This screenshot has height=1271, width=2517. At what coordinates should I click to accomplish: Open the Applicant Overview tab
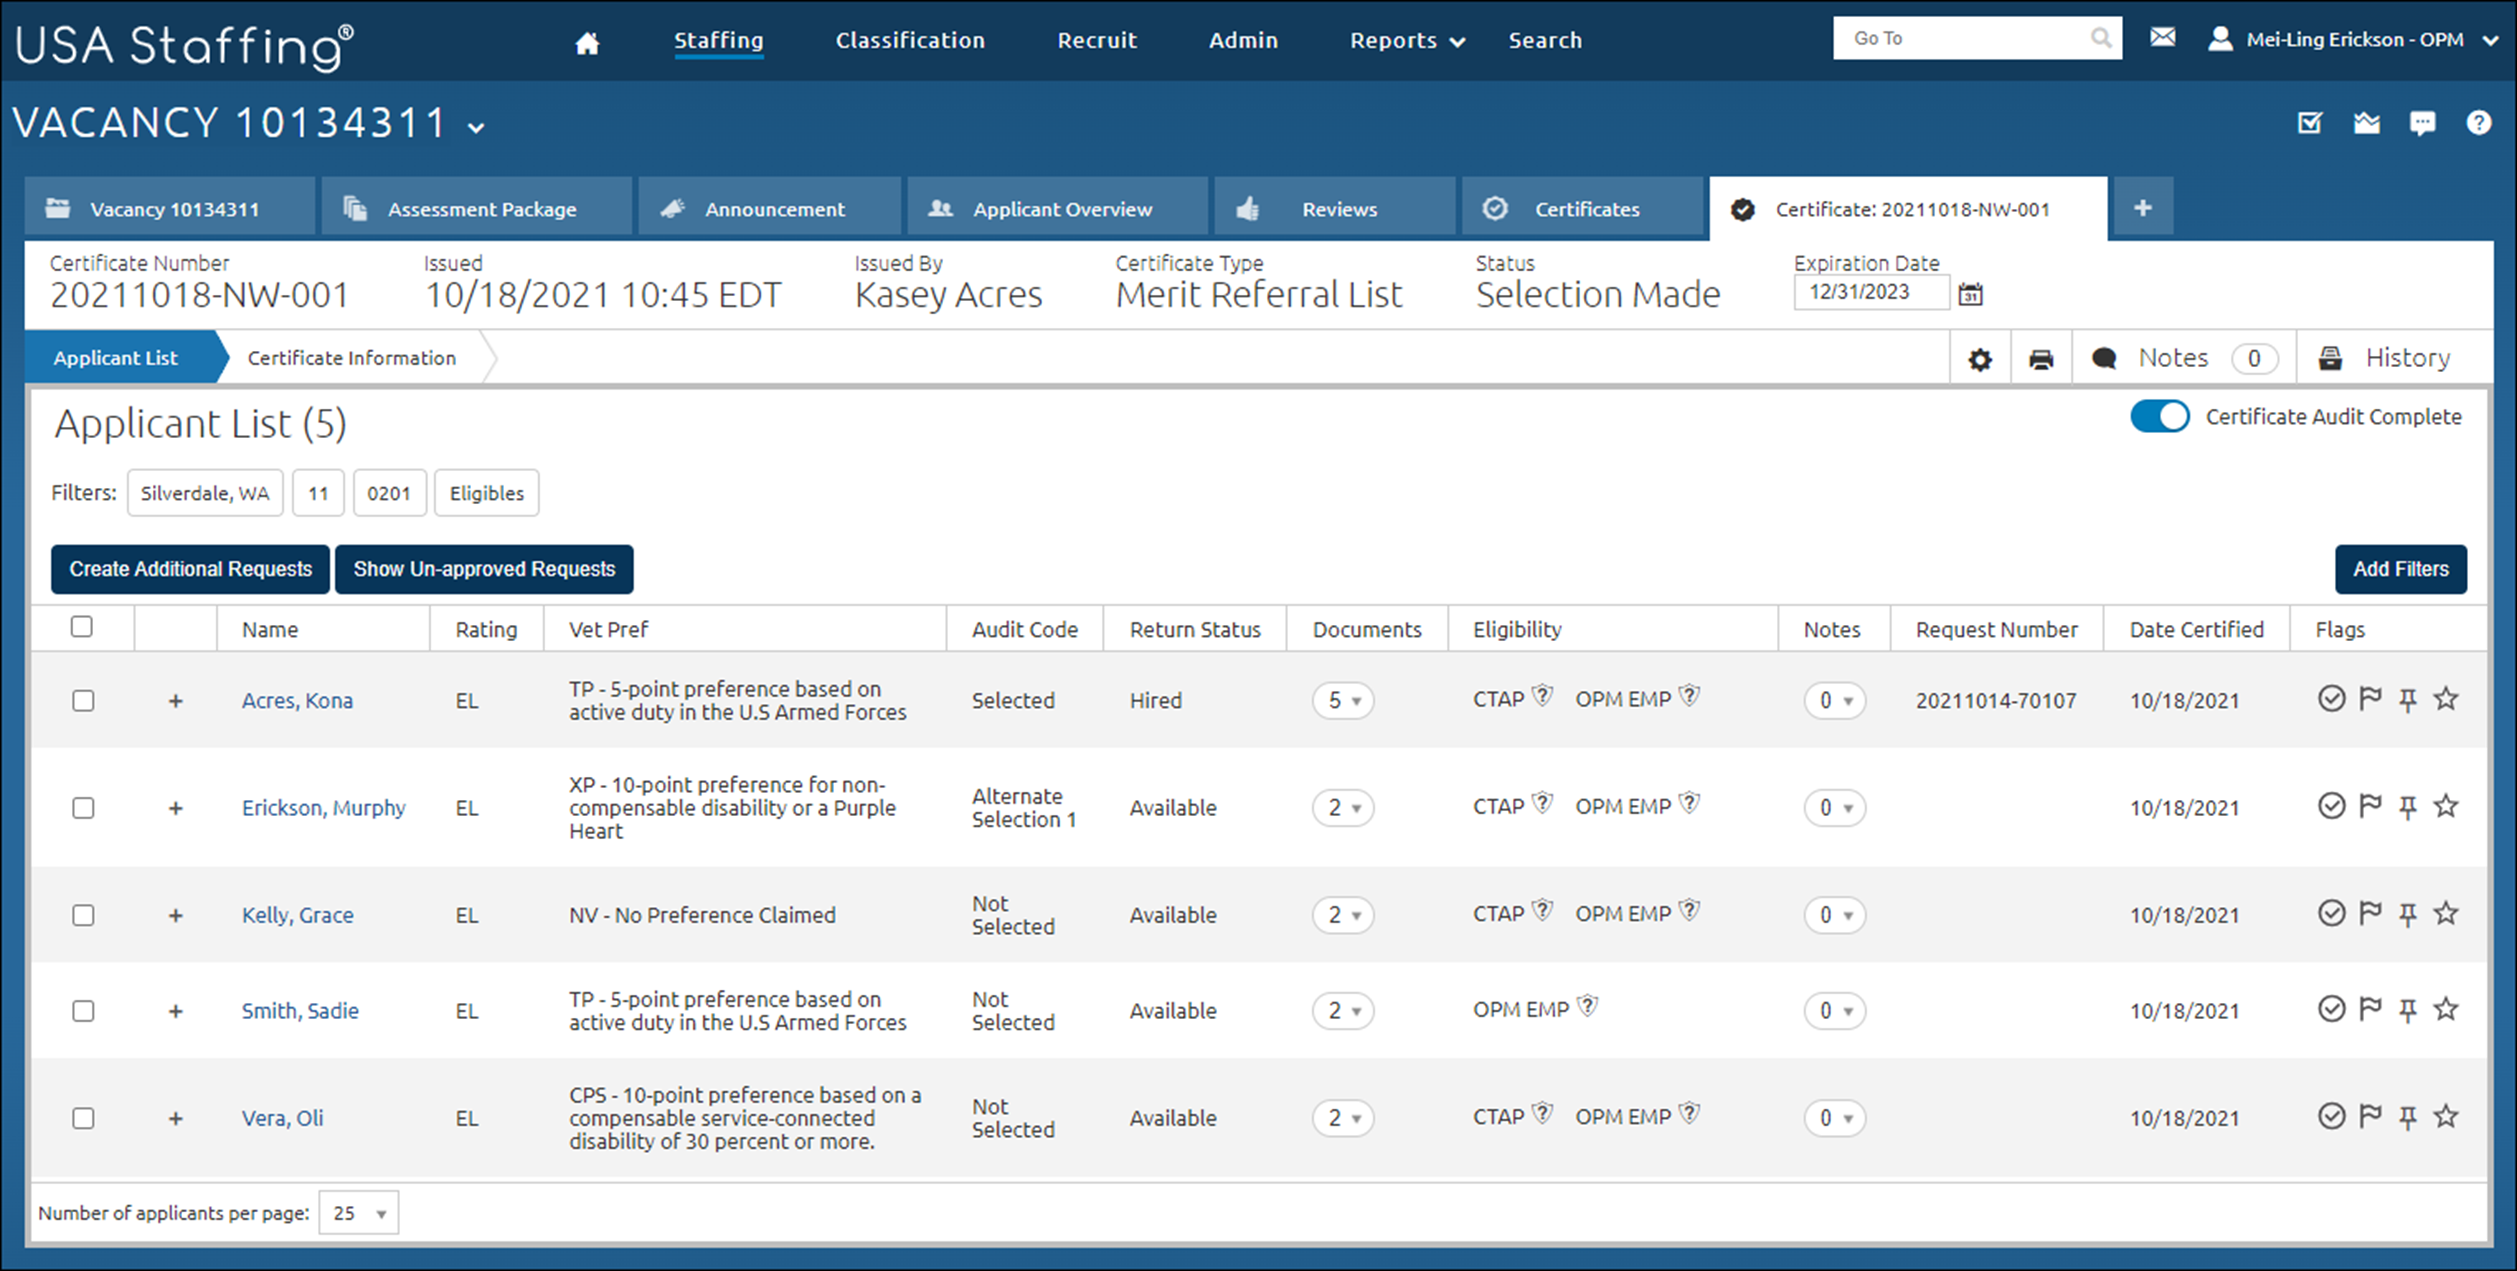click(x=1060, y=208)
